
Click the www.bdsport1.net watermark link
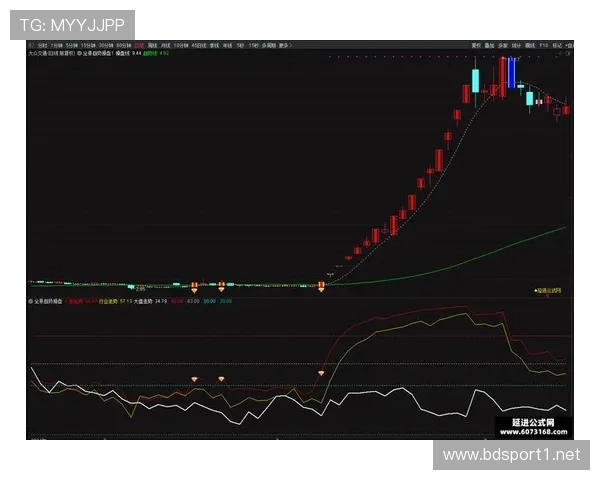[511, 455]
